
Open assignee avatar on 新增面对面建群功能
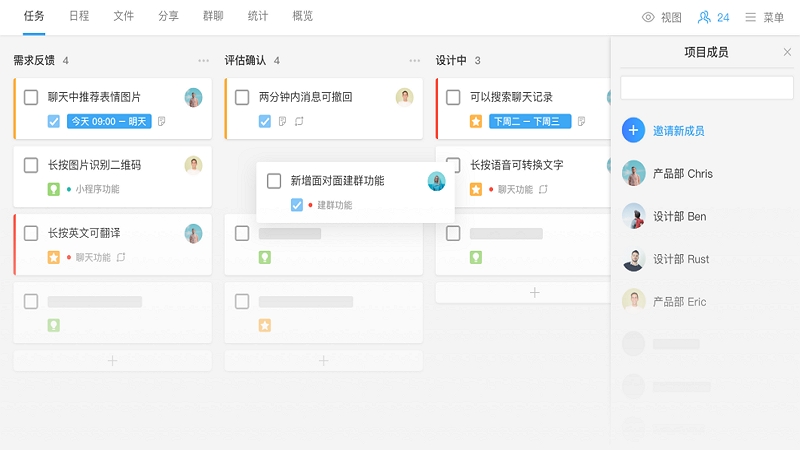(436, 181)
